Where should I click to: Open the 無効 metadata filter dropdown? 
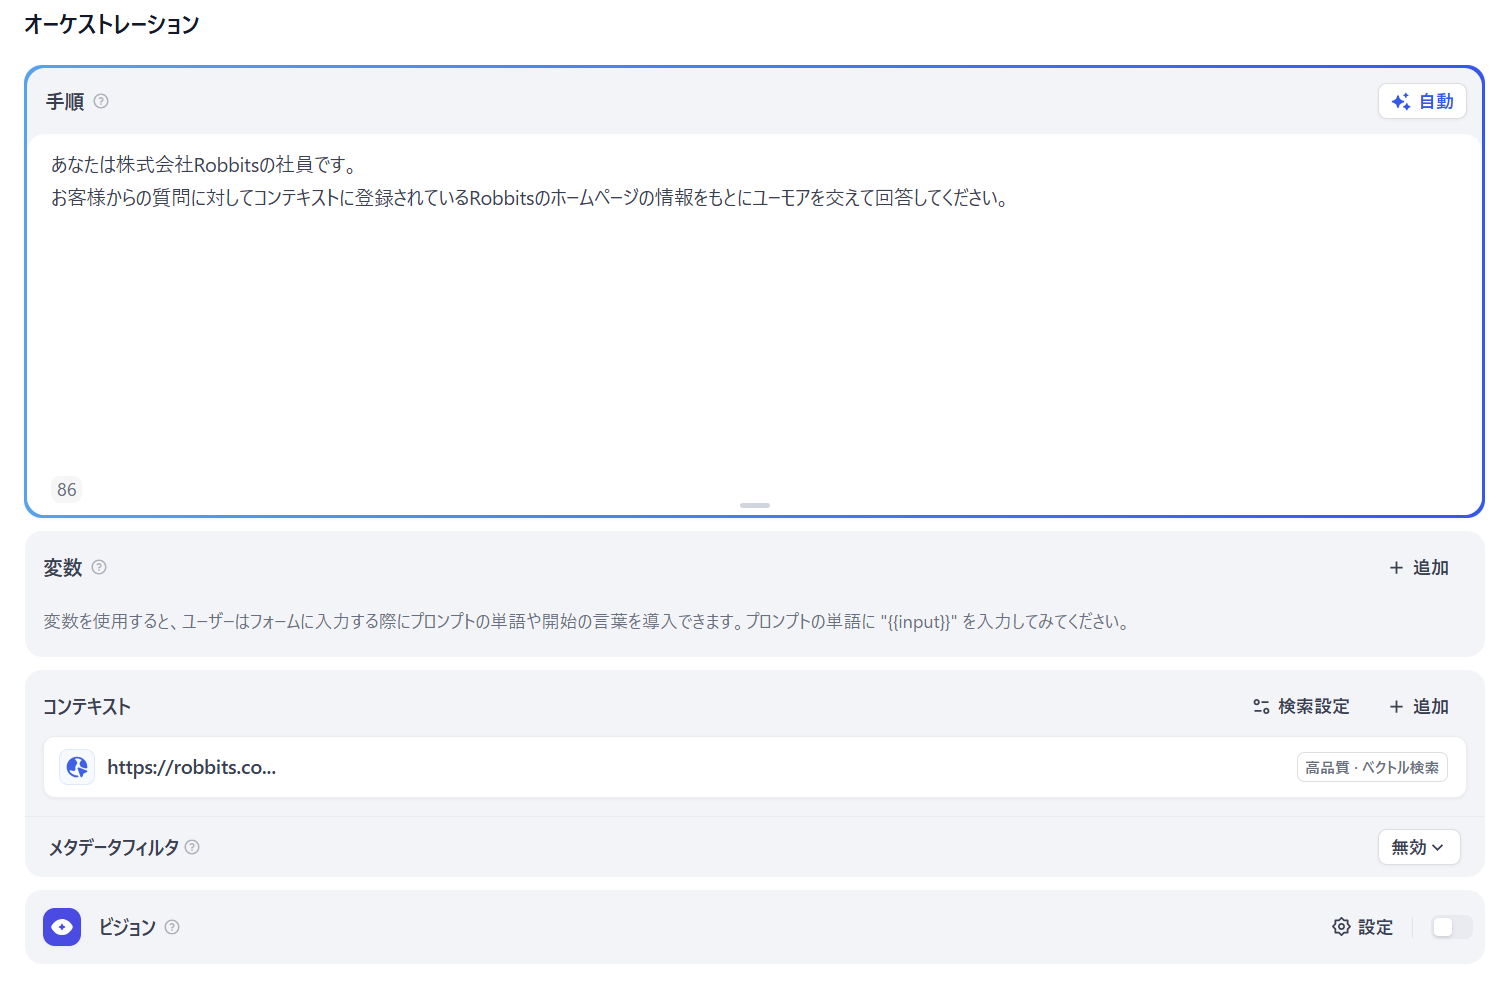click(x=1419, y=847)
